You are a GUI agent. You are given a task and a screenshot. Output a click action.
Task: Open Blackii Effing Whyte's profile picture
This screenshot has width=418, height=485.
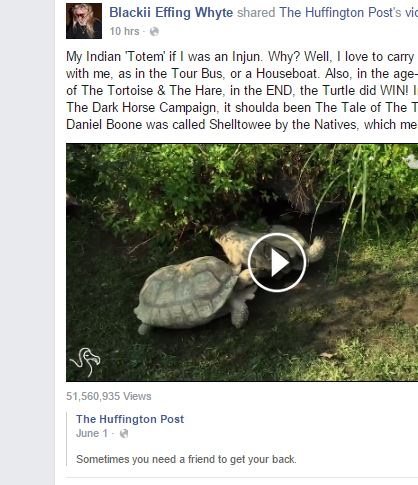[x=84, y=21]
